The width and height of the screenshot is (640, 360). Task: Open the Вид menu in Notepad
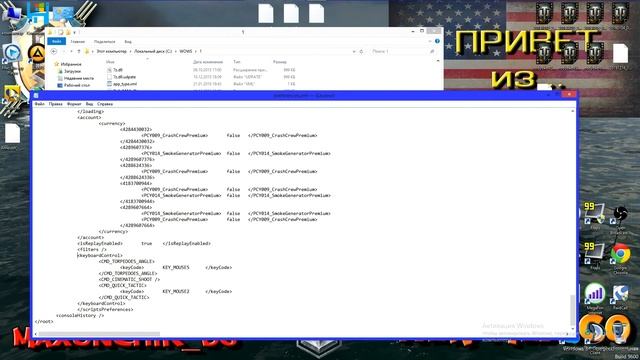pyautogui.click(x=89, y=104)
